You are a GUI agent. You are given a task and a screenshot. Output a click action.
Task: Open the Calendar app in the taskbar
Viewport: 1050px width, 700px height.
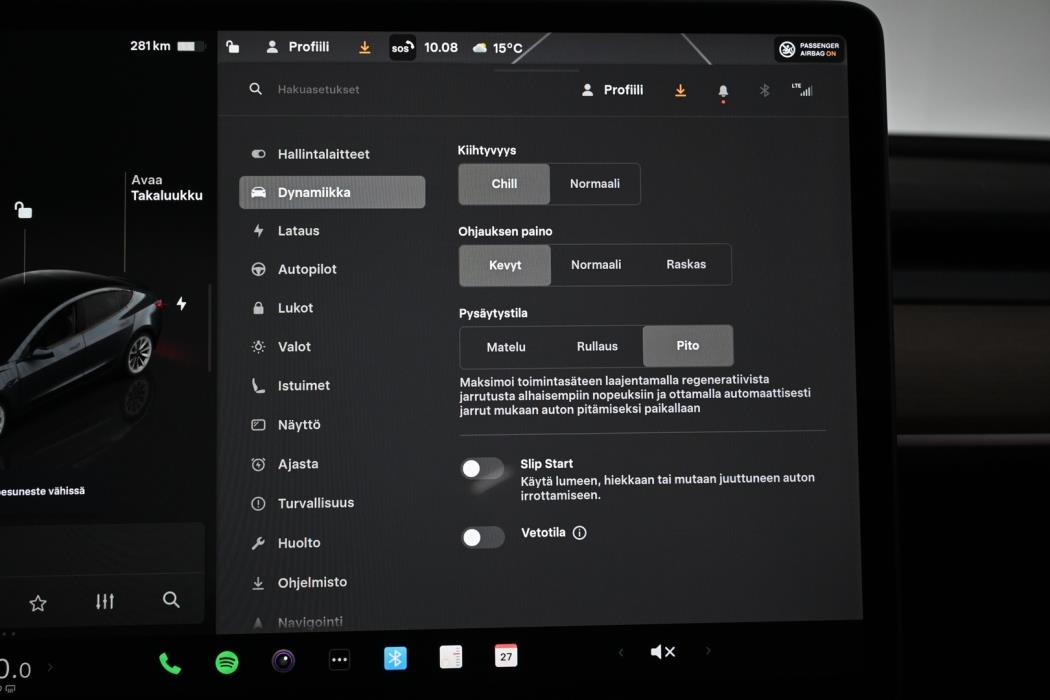506,655
